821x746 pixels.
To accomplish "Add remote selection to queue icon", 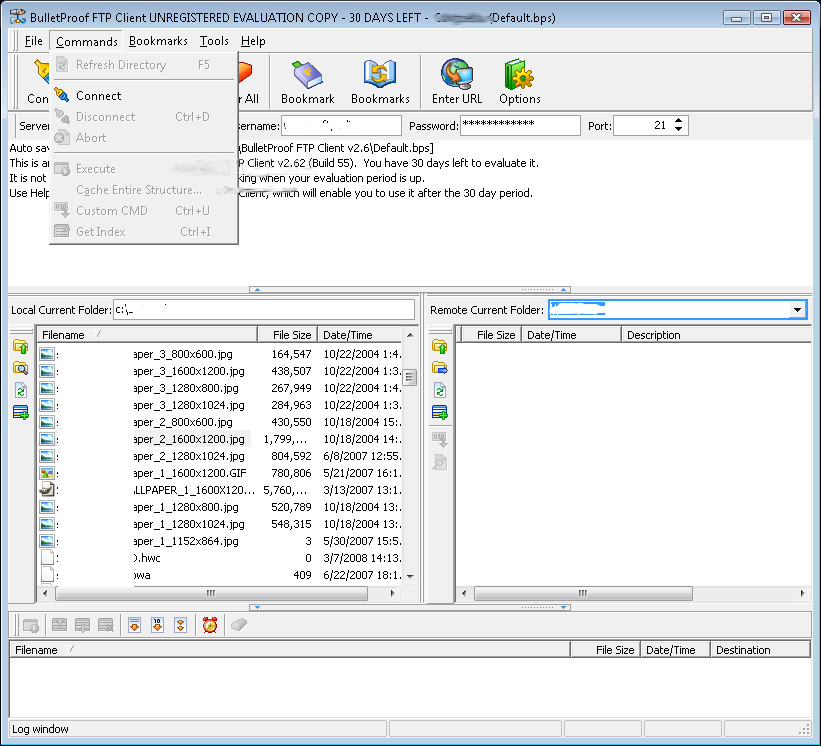I will tap(440, 413).
